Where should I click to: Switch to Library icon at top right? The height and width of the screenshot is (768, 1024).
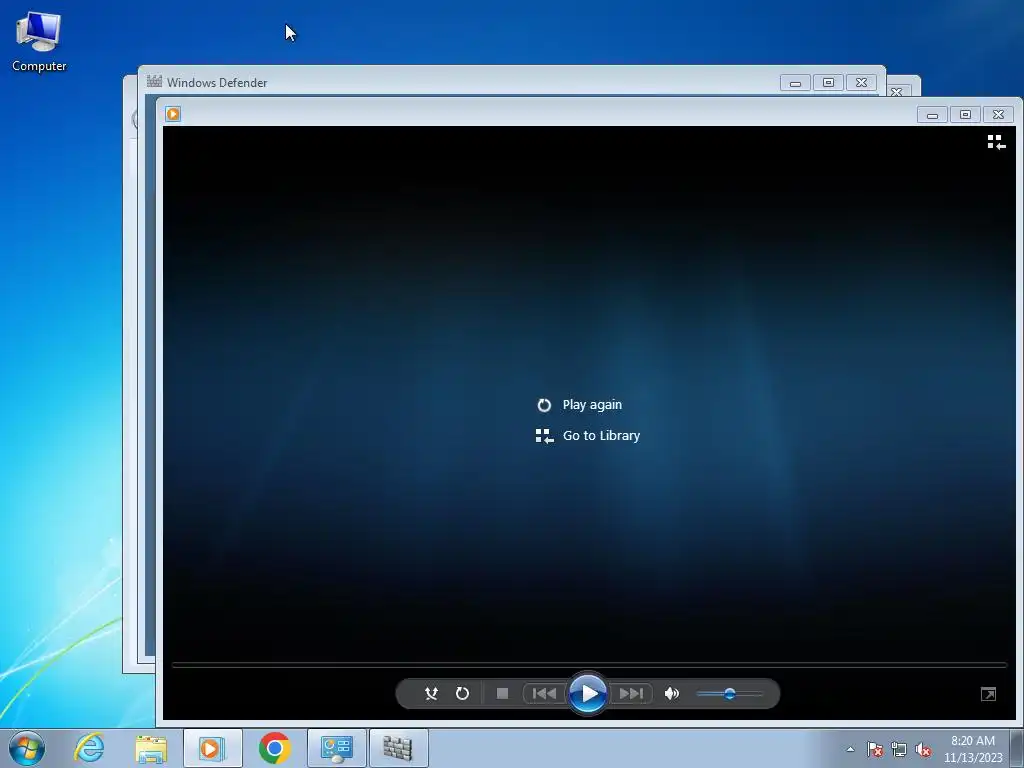pos(996,142)
